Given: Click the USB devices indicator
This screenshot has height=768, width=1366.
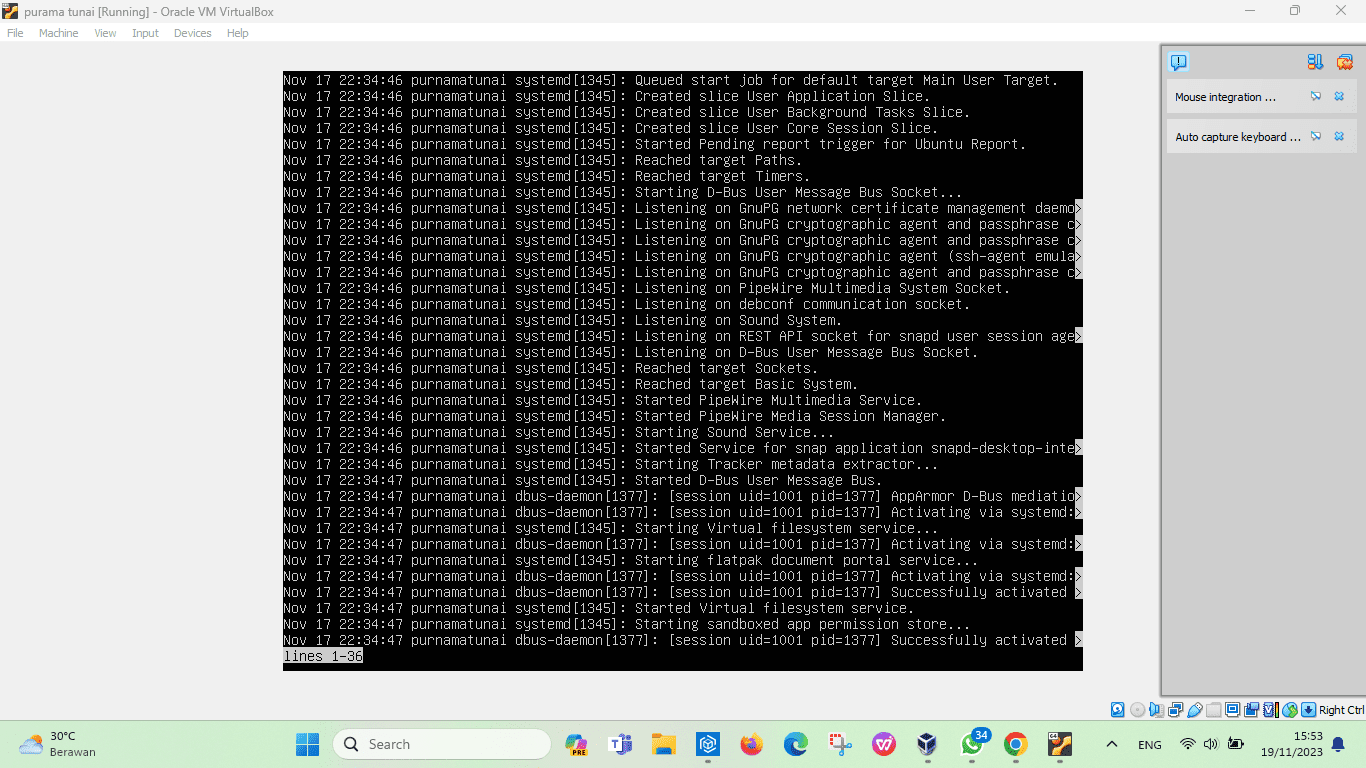Looking at the screenshot, I should coord(1194,710).
